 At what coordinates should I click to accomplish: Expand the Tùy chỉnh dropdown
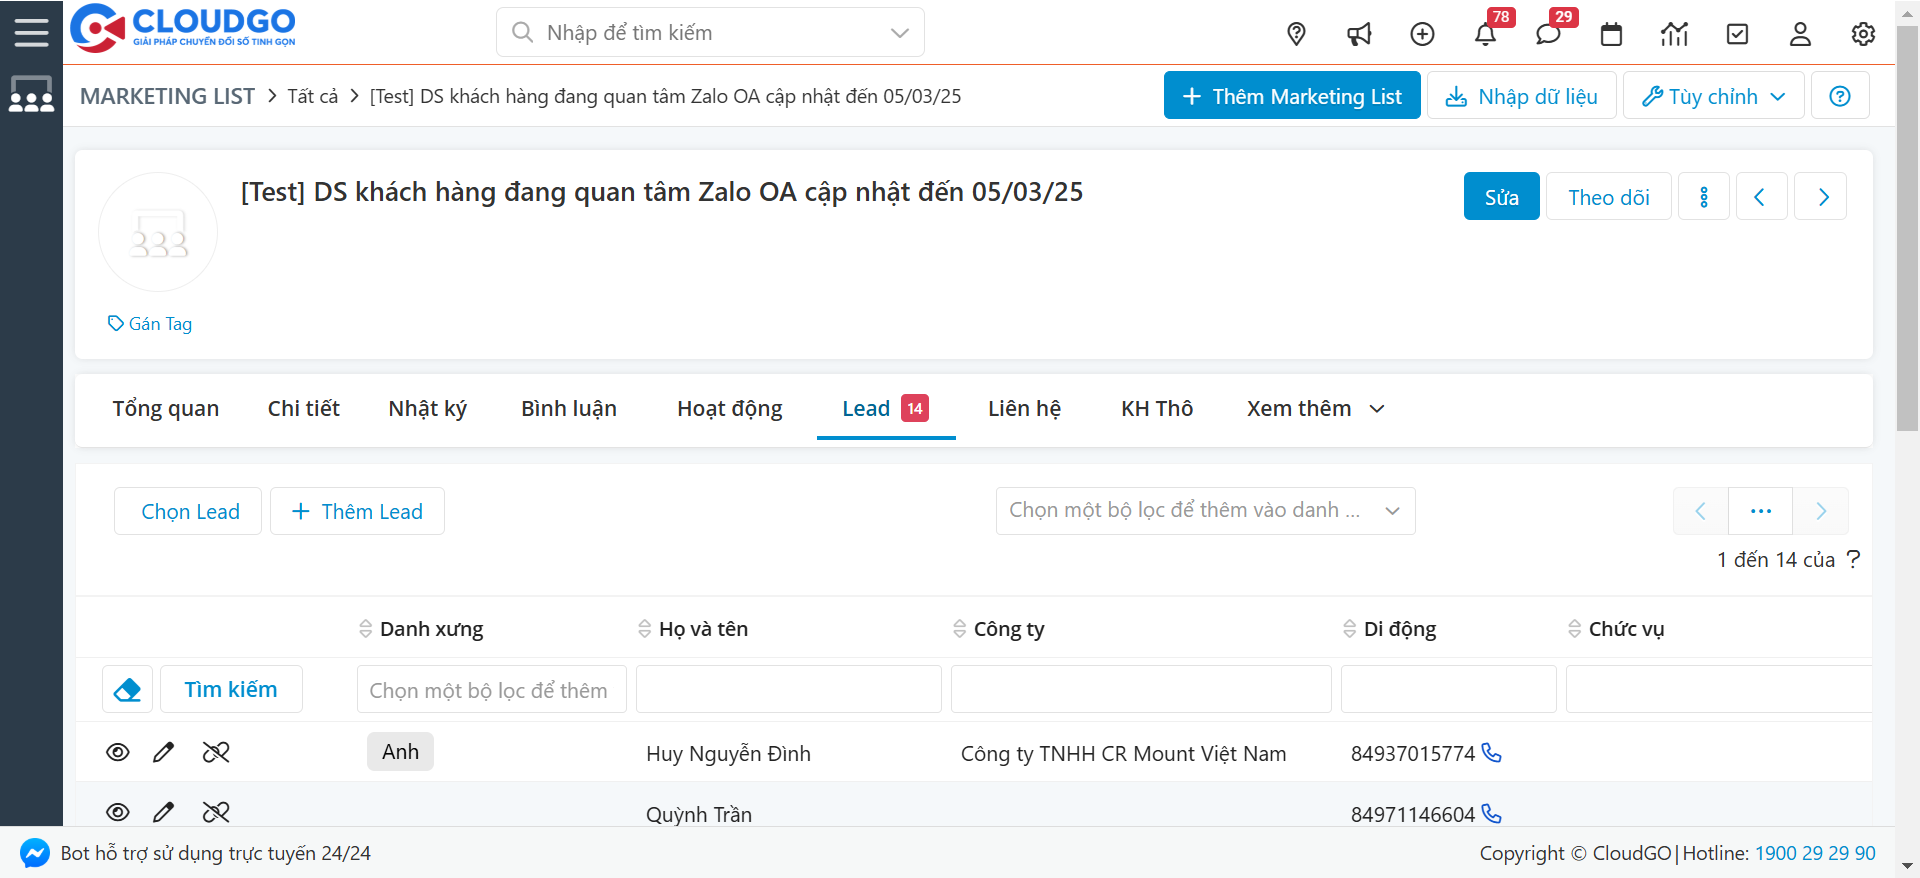[x=1713, y=96]
